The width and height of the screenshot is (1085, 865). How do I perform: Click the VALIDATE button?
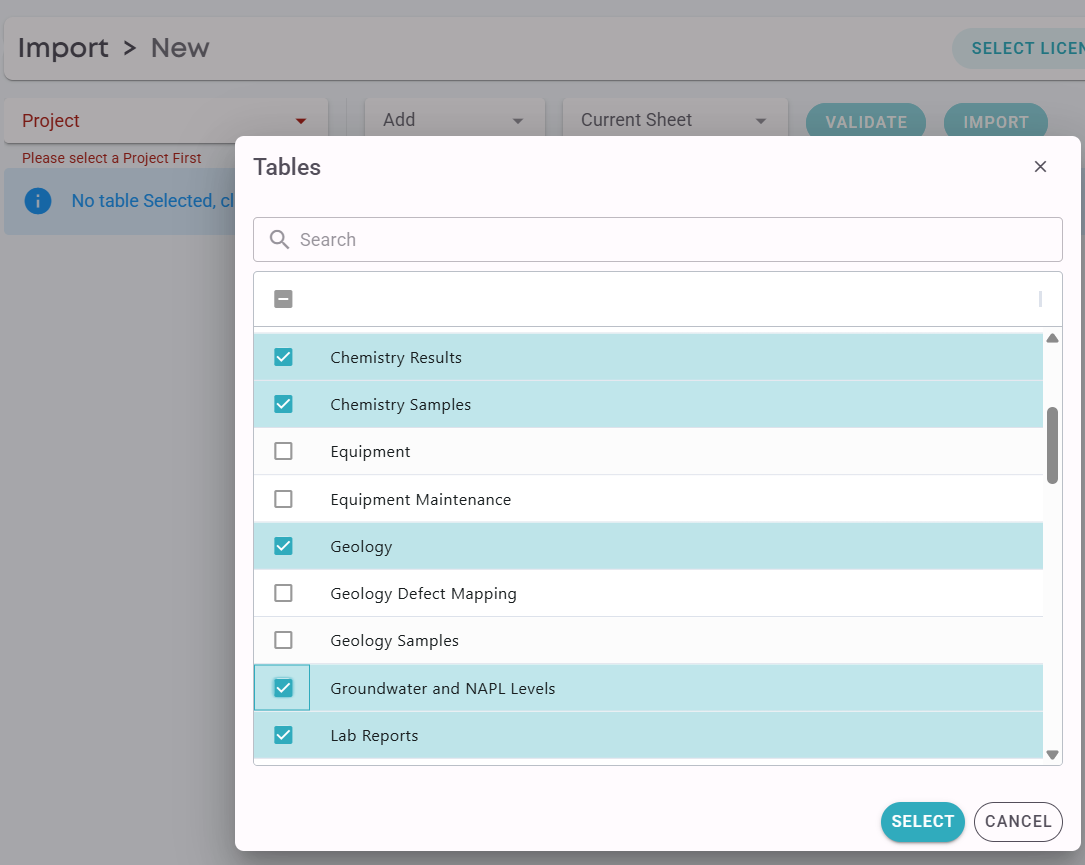(x=866, y=122)
